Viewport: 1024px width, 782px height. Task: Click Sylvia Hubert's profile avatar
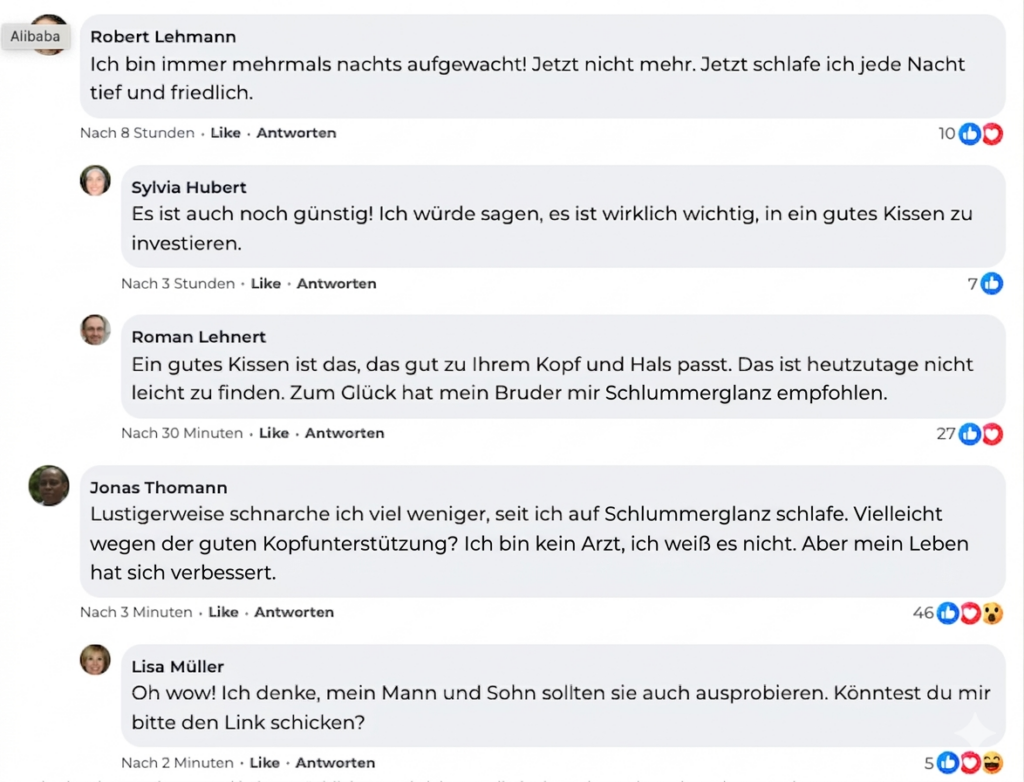coord(96,180)
